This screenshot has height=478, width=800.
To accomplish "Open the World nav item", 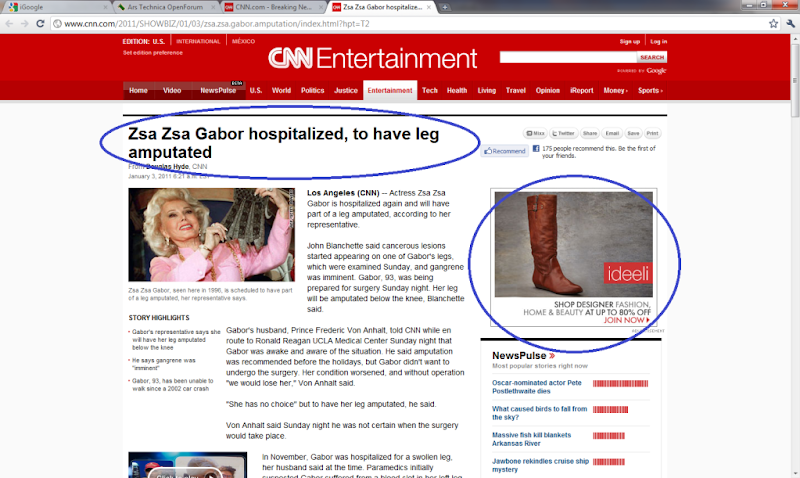I will [x=281, y=90].
